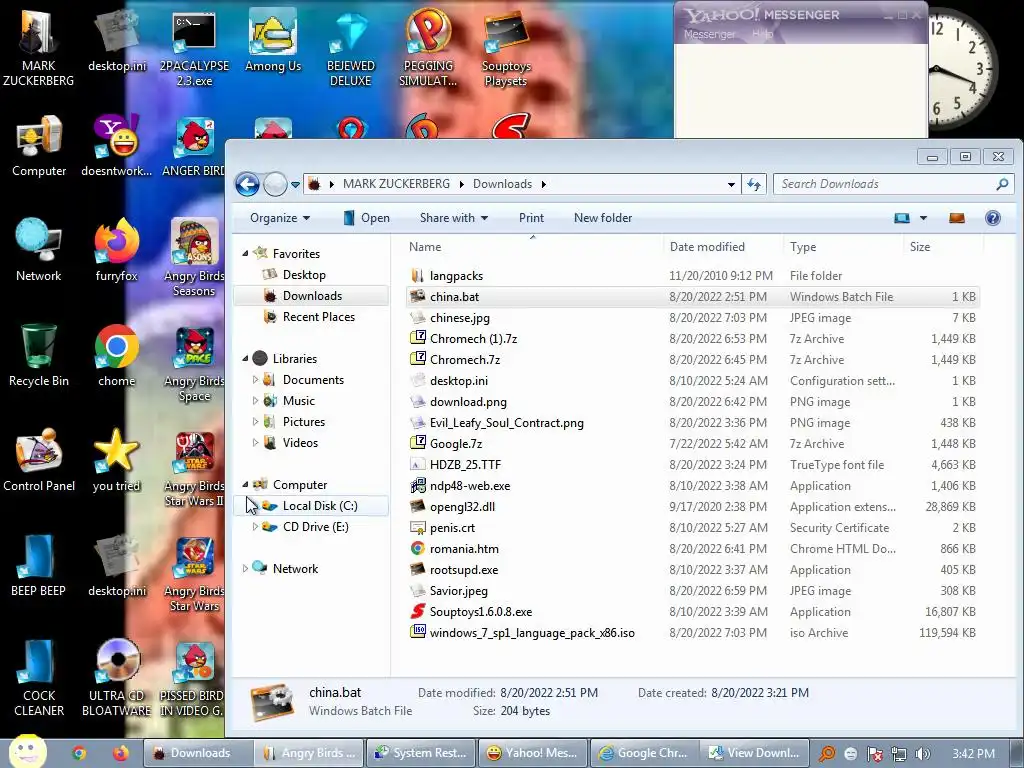This screenshot has height=768, width=1024.
Task: Select Local Disk (C:) in the tree
Action: coord(319,505)
